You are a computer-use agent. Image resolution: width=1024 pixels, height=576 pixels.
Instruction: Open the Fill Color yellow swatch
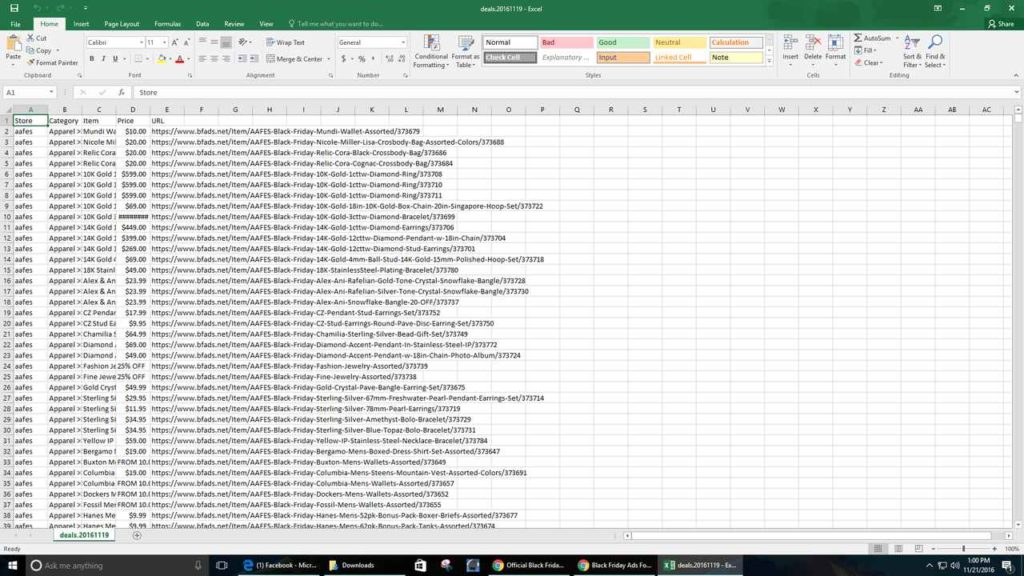click(x=161, y=59)
